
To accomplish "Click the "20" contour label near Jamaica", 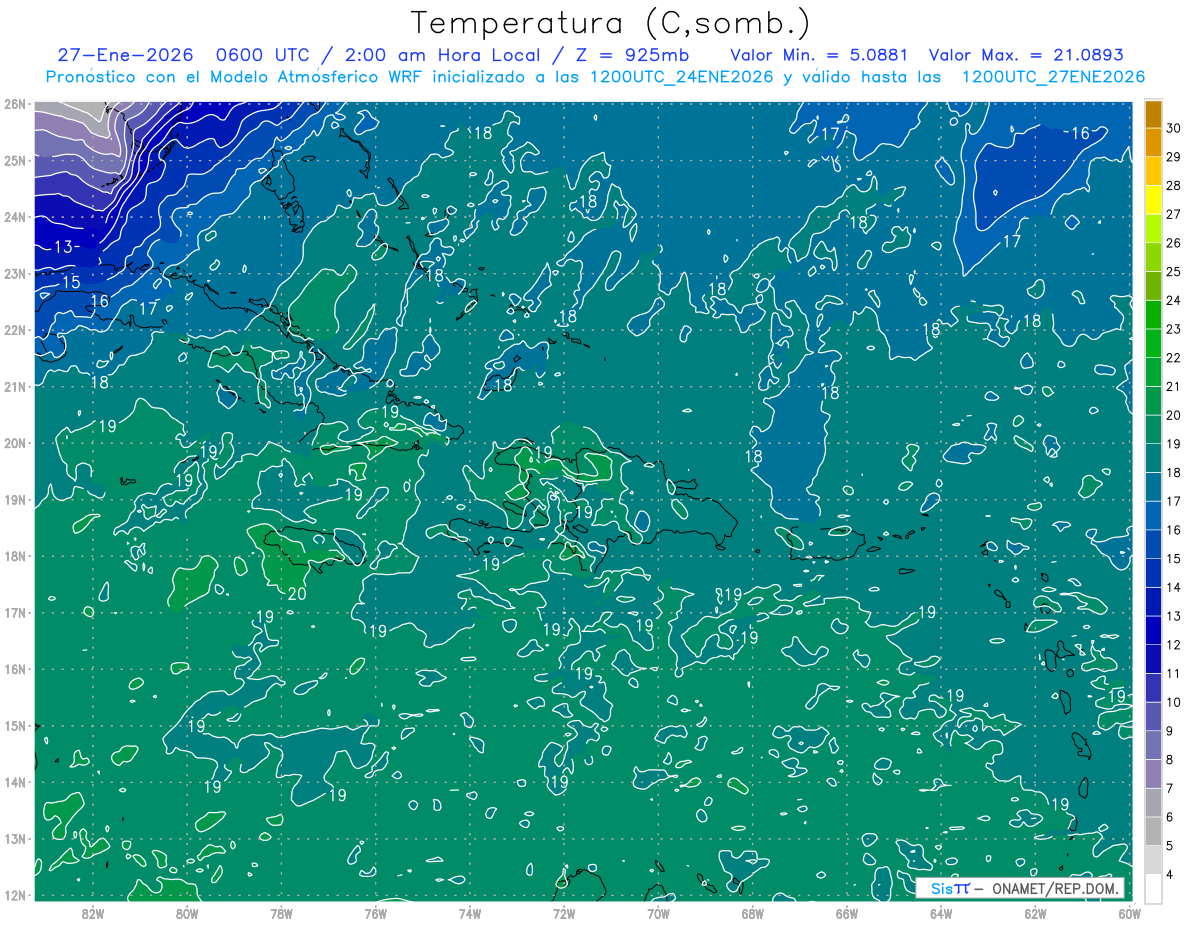I will click(296, 594).
